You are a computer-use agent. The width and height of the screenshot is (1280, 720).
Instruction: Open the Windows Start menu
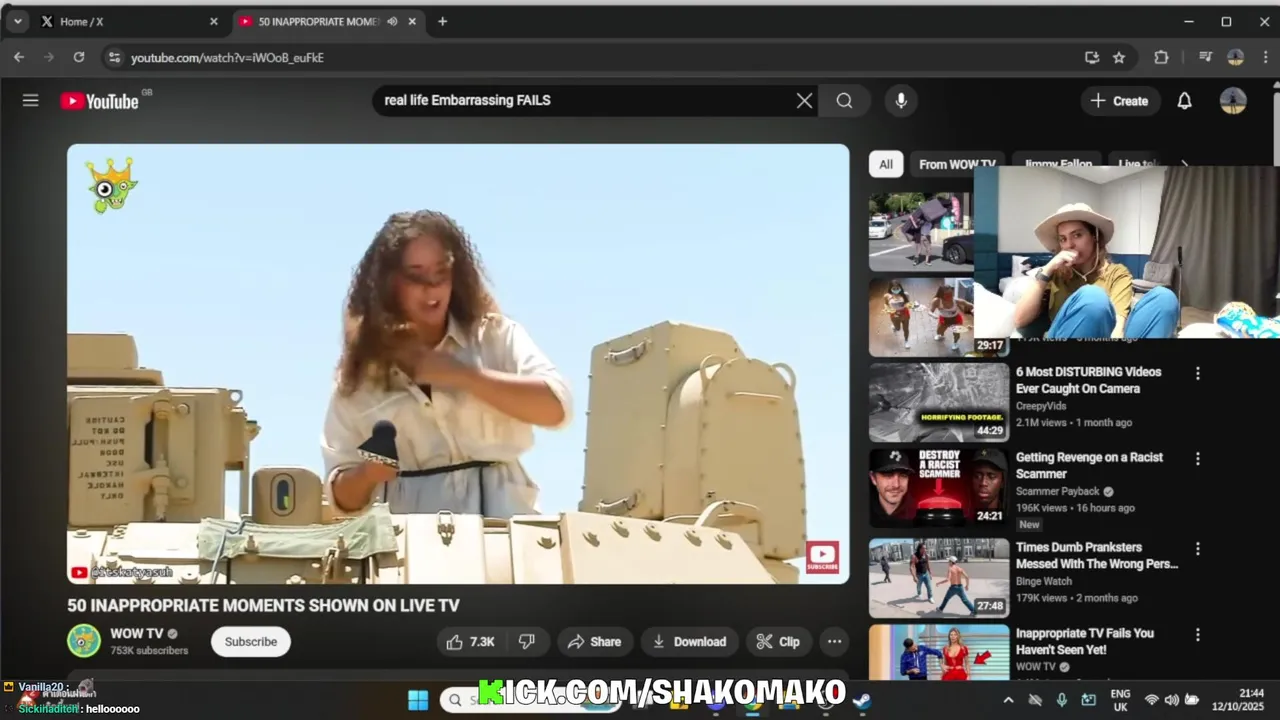[418, 700]
